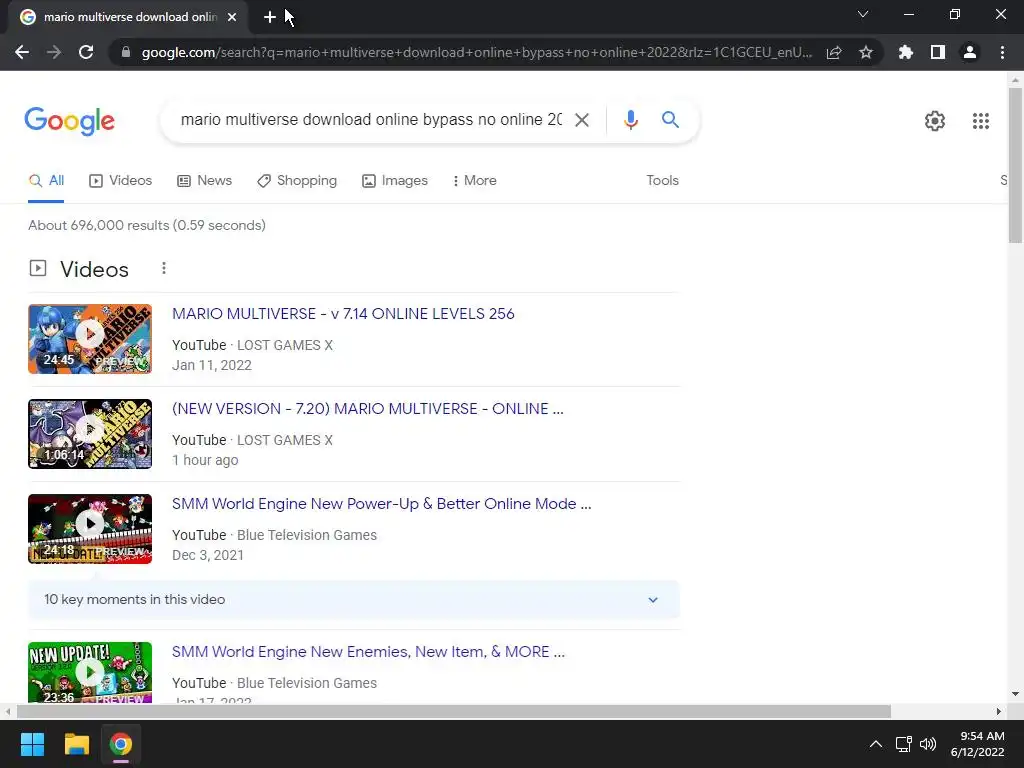View site lock information
1024x768 pixels.
coord(126,52)
